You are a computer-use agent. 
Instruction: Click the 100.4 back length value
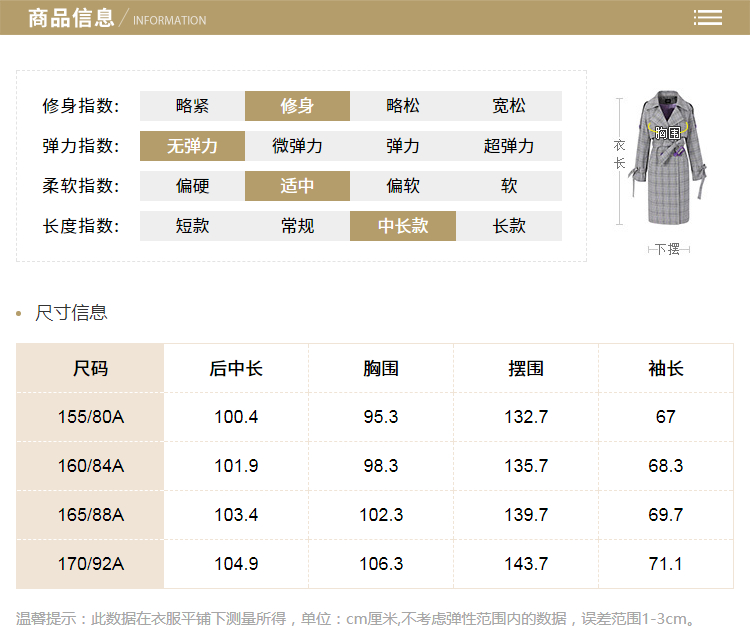(236, 417)
